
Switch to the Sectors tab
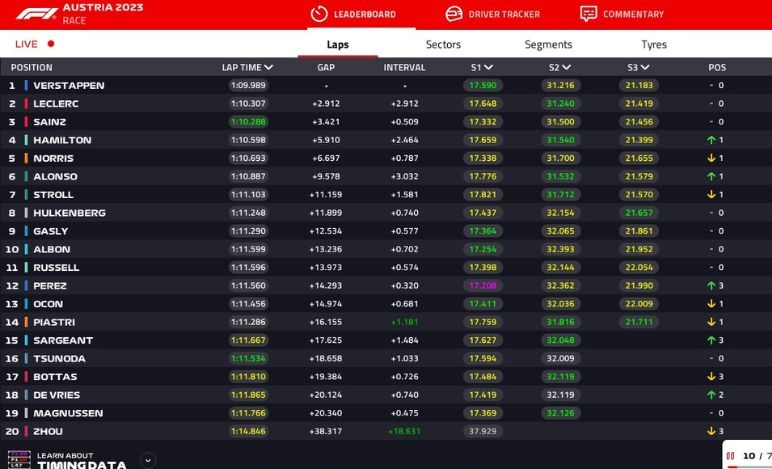(443, 44)
